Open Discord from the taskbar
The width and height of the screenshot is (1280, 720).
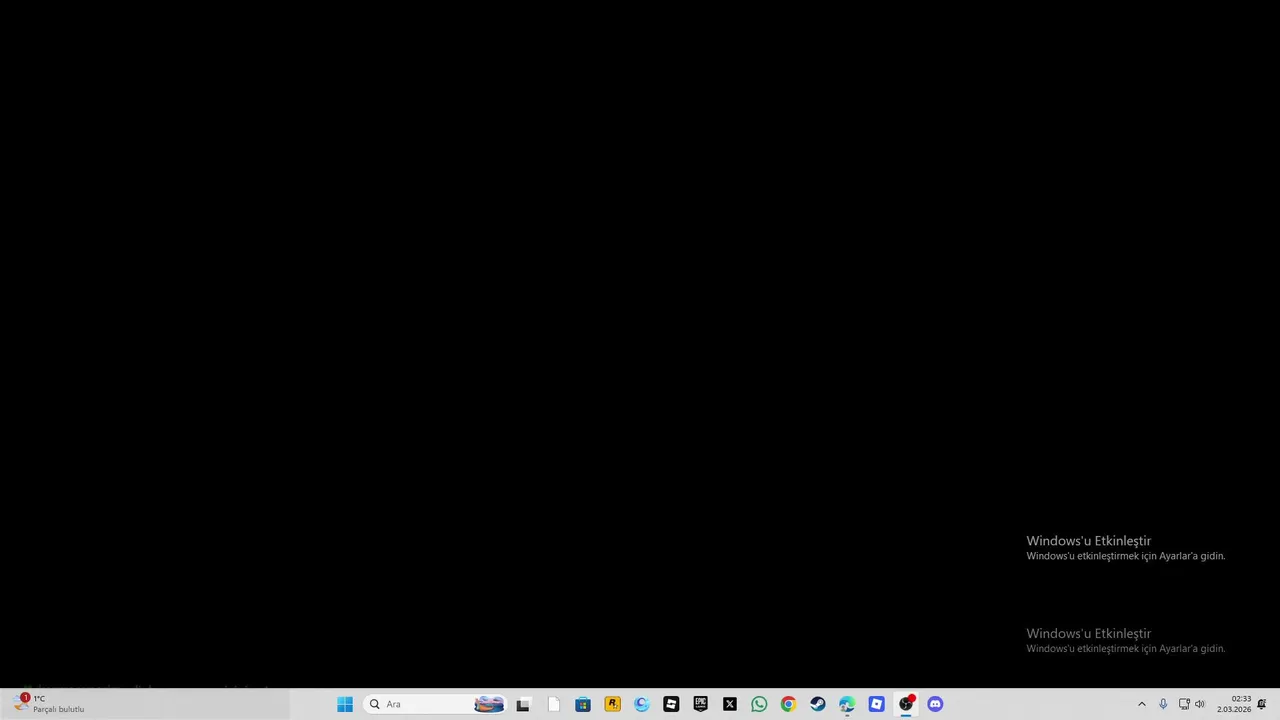pyautogui.click(x=935, y=704)
